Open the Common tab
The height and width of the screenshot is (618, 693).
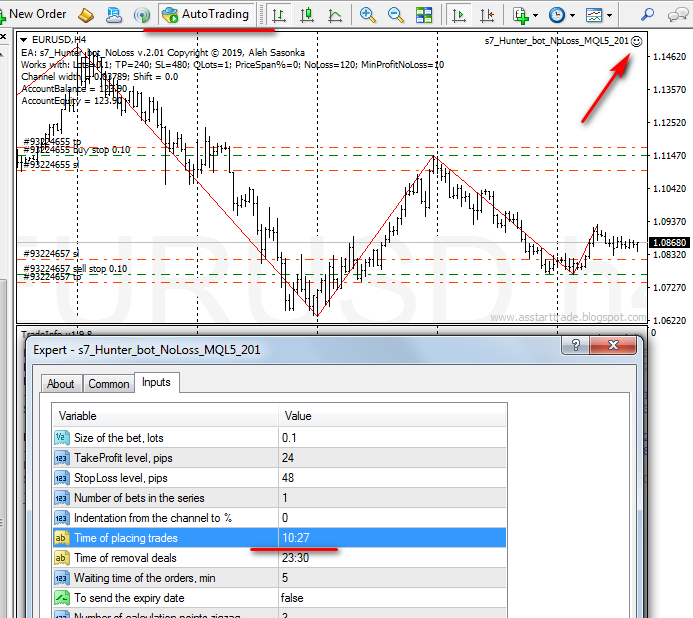pos(109,384)
